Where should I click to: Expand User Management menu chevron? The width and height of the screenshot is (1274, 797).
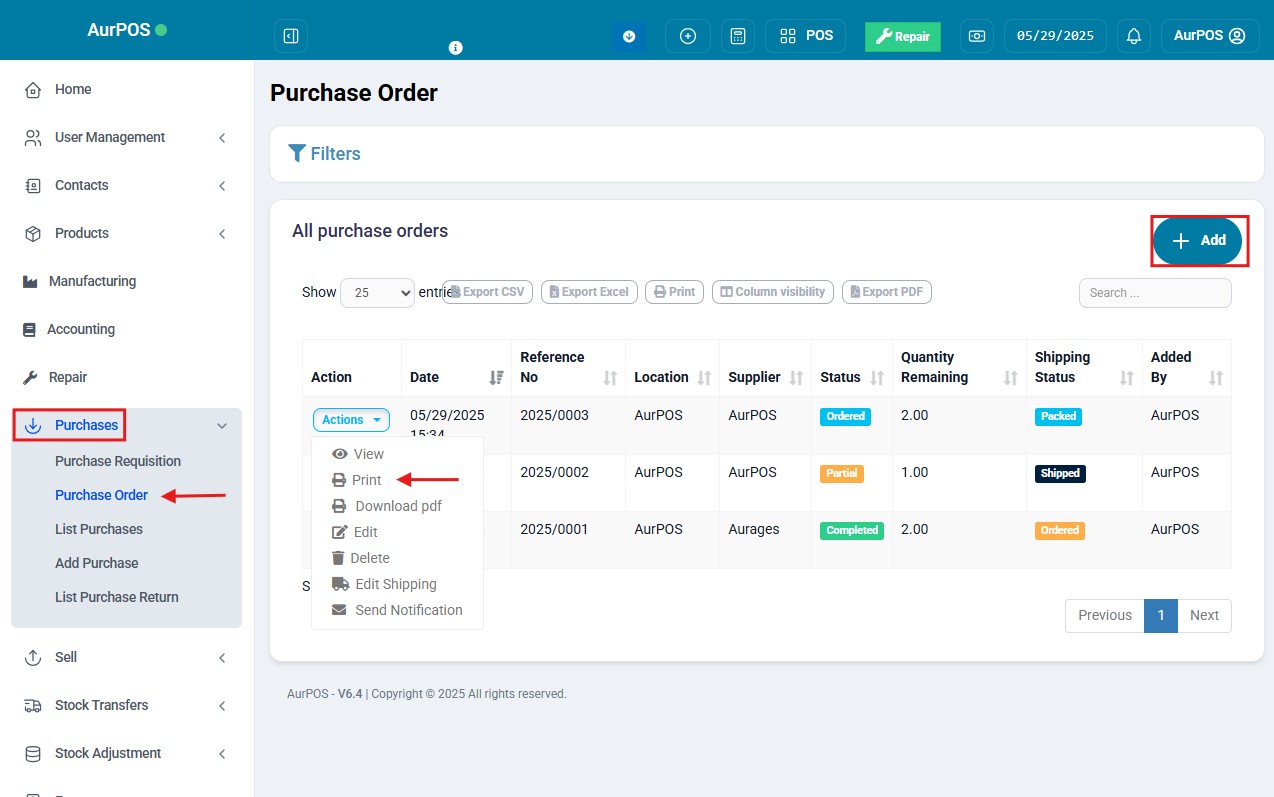pyautogui.click(x=222, y=138)
